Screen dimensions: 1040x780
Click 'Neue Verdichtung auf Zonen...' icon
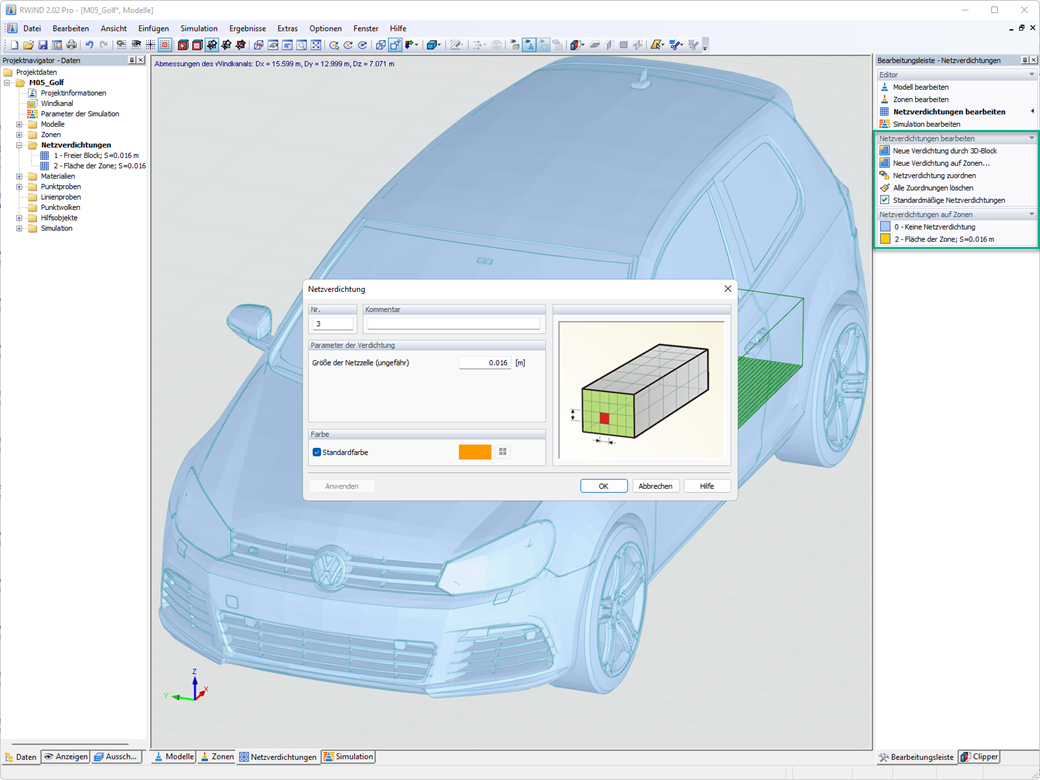pos(884,162)
